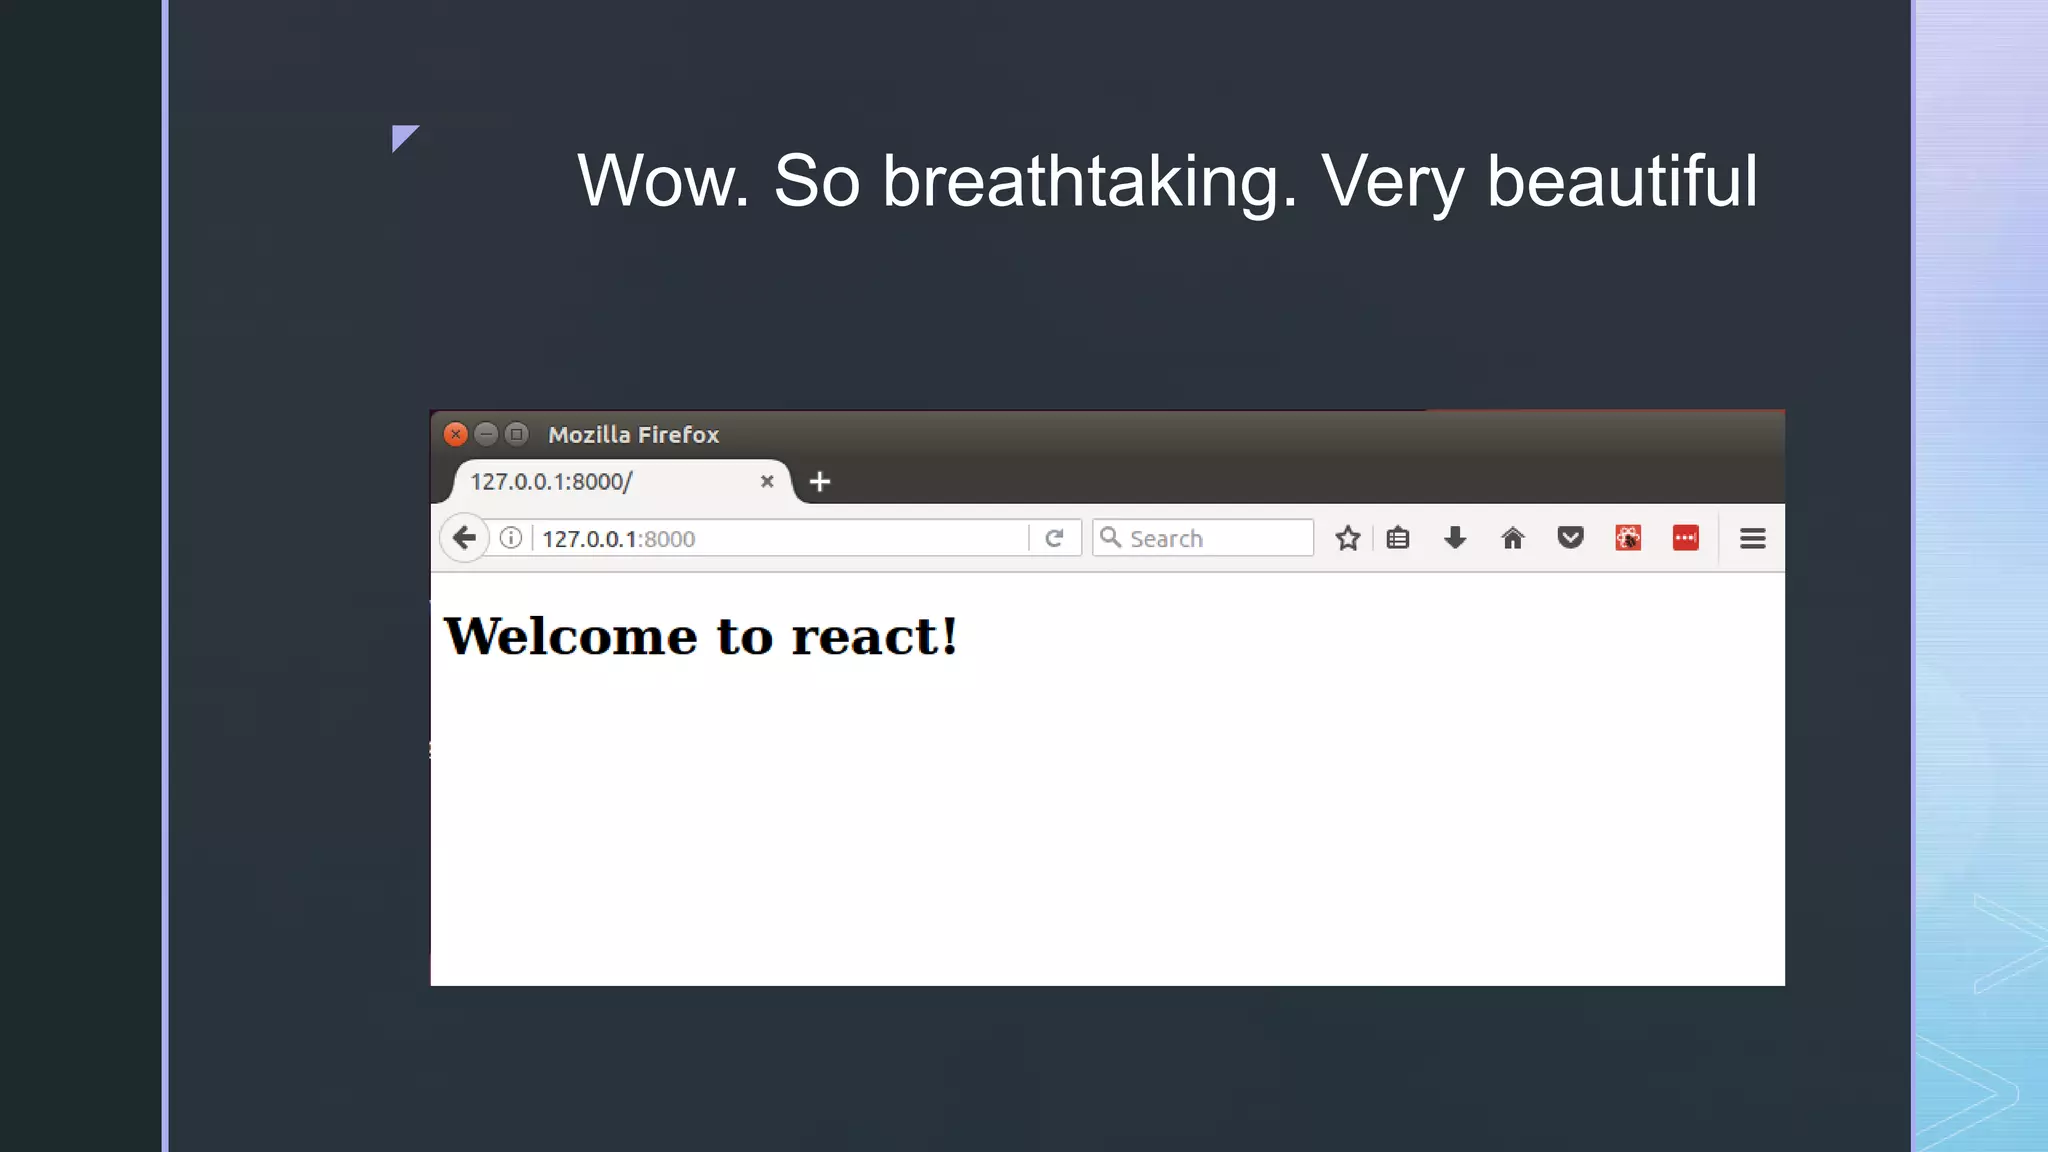The width and height of the screenshot is (2048, 1152).
Task: Save page to Pocket icon
Action: (x=1570, y=538)
